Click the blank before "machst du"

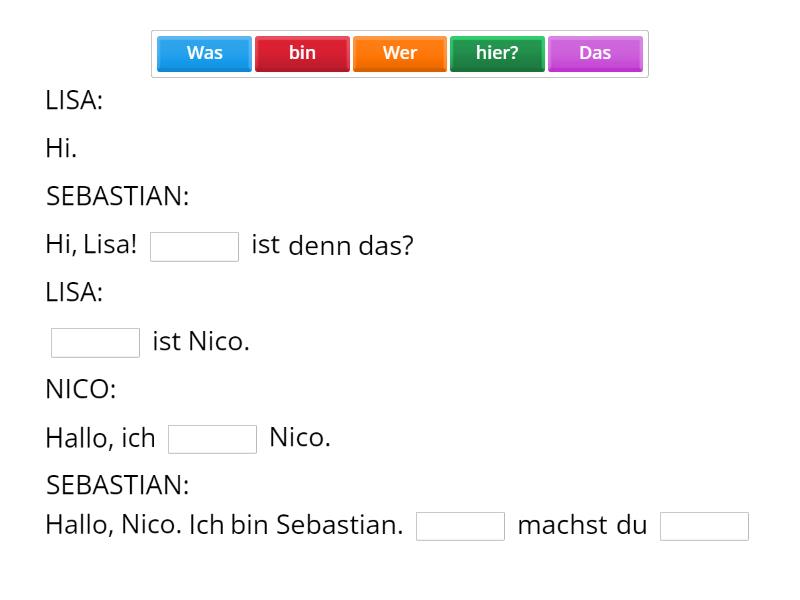coord(462,526)
